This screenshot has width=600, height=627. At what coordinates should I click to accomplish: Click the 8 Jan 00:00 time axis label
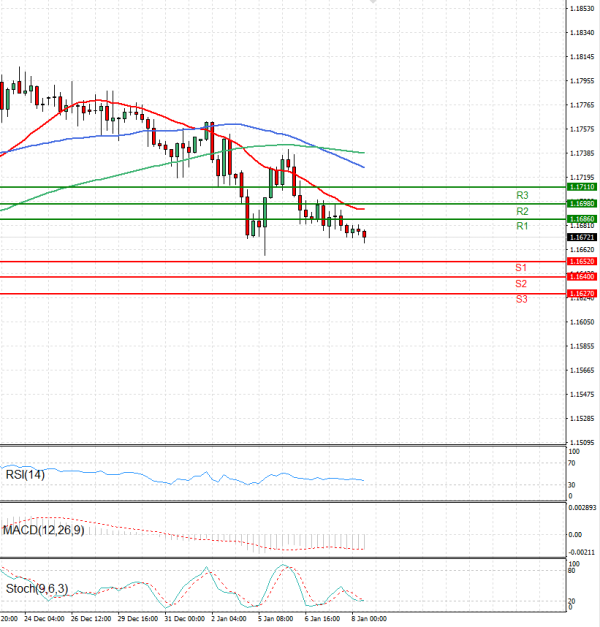pyautogui.click(x=368, y=619)
